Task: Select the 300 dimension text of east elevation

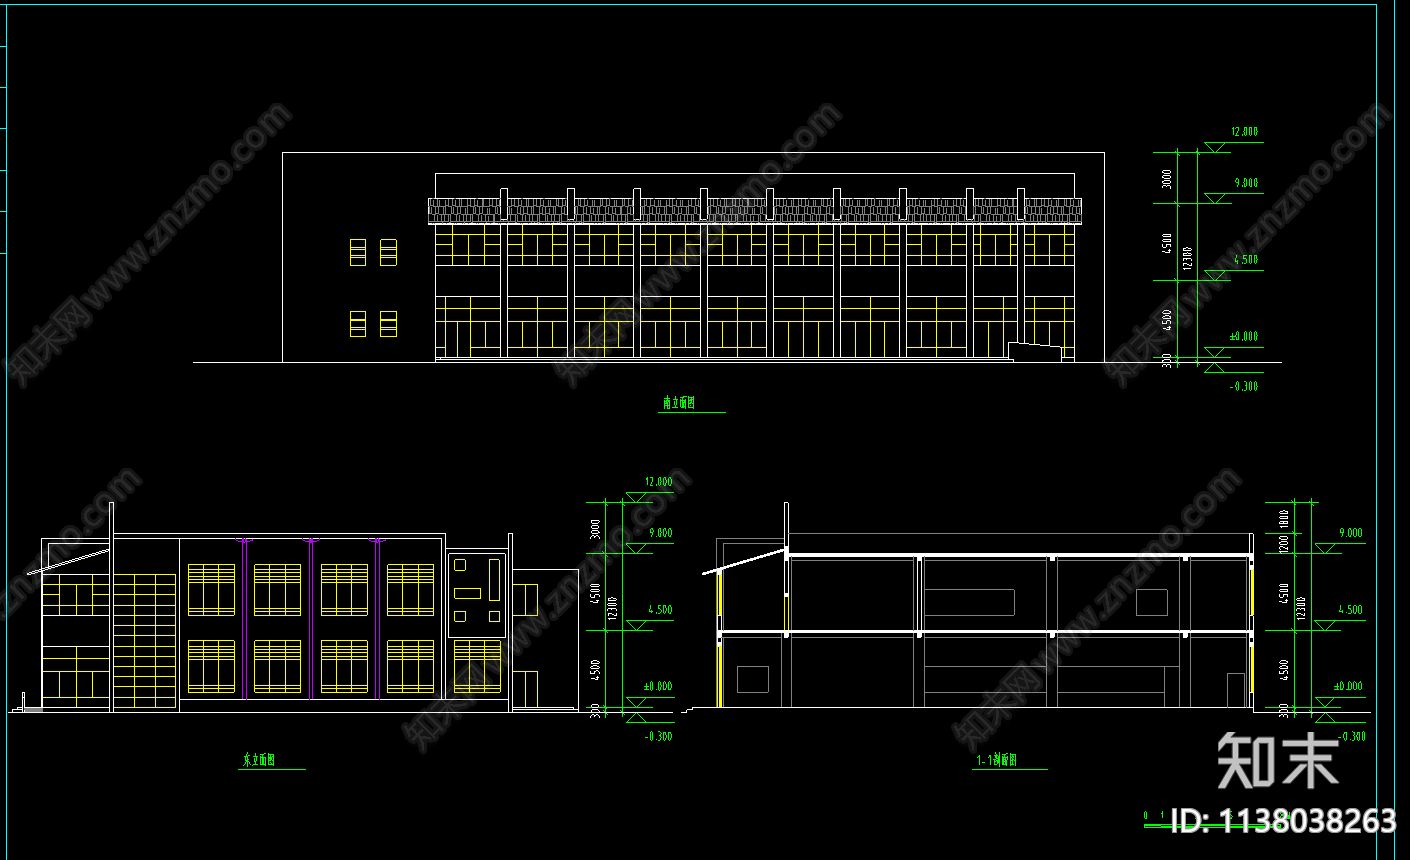Action: click(x=596, y=710)
